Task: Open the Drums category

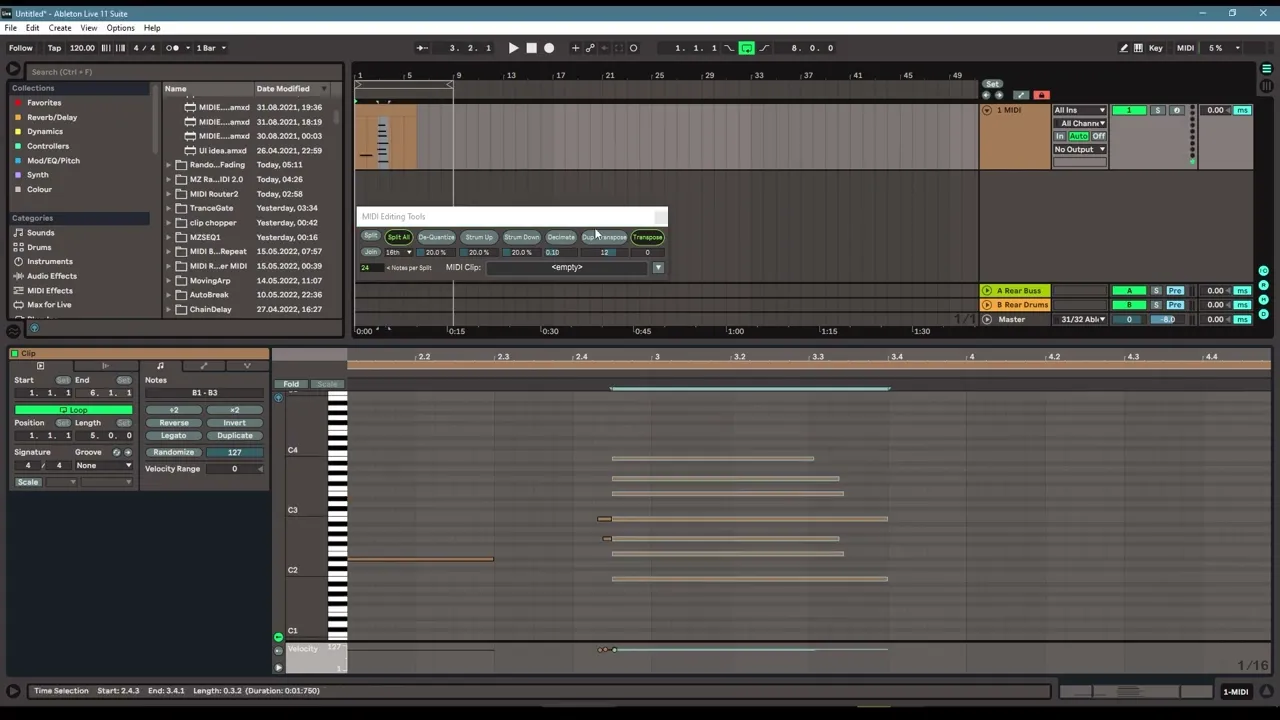Action: [x=39, y=247]
